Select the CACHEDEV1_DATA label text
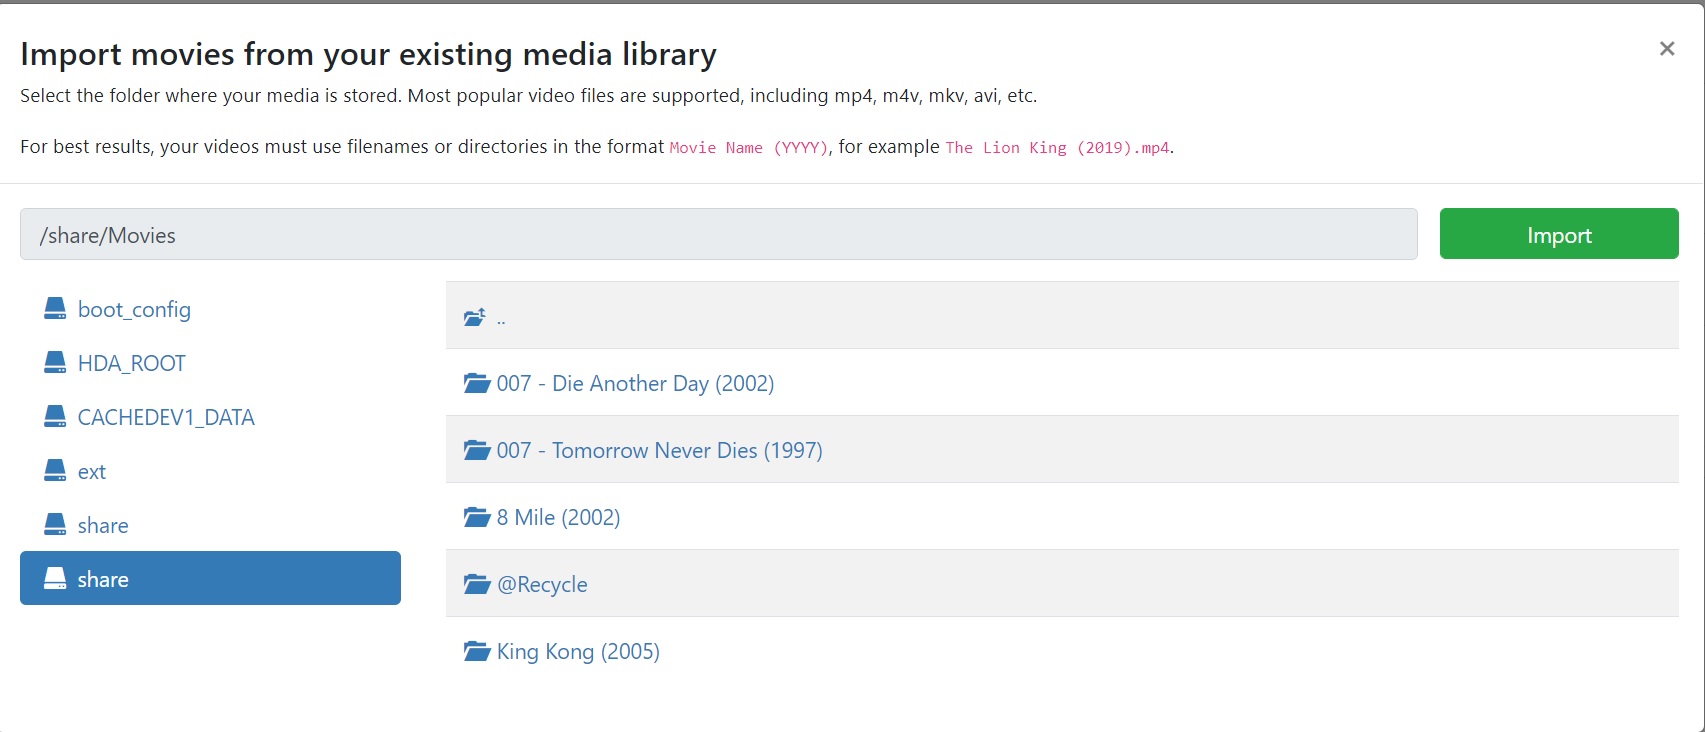The width and height of the screenshot is (1705, 732). click(x=166, y=418)
